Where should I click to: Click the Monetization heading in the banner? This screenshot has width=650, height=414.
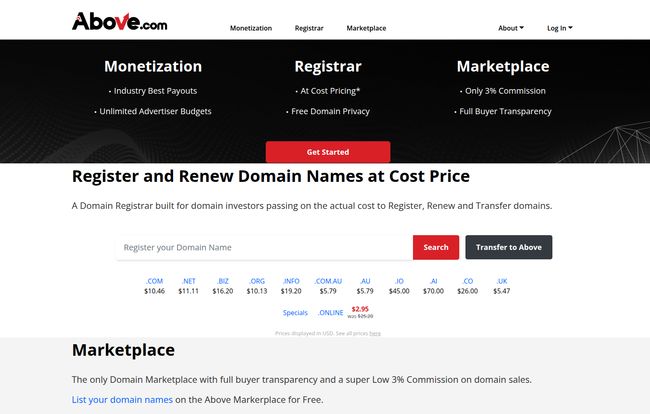[x=153, y=66]
